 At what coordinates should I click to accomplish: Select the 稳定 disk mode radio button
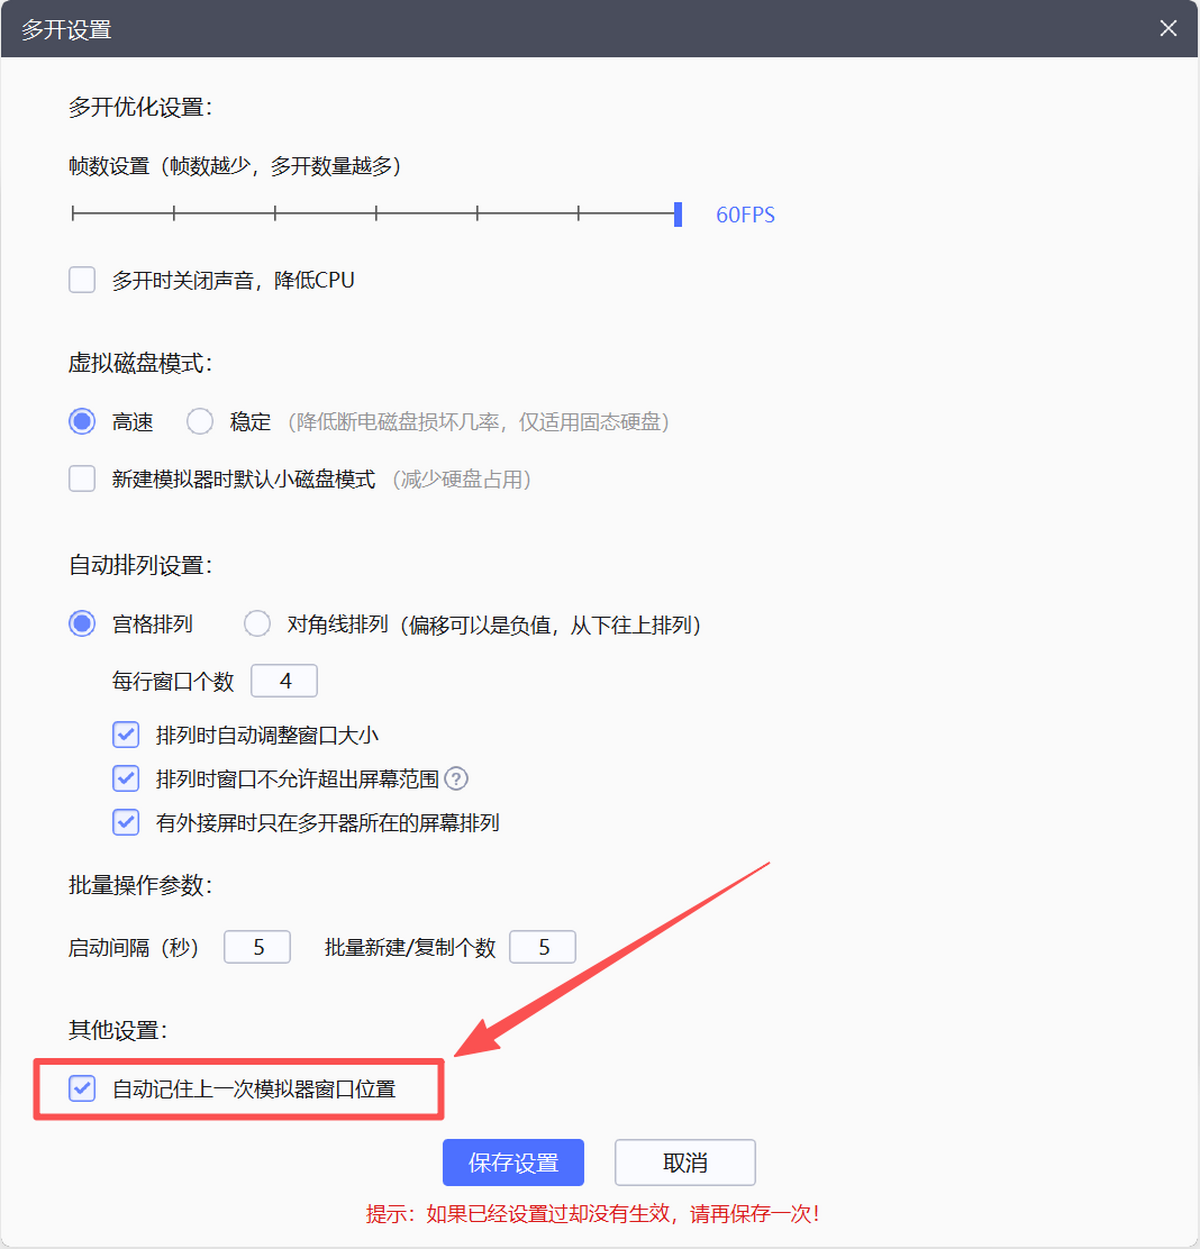point(200,422)
